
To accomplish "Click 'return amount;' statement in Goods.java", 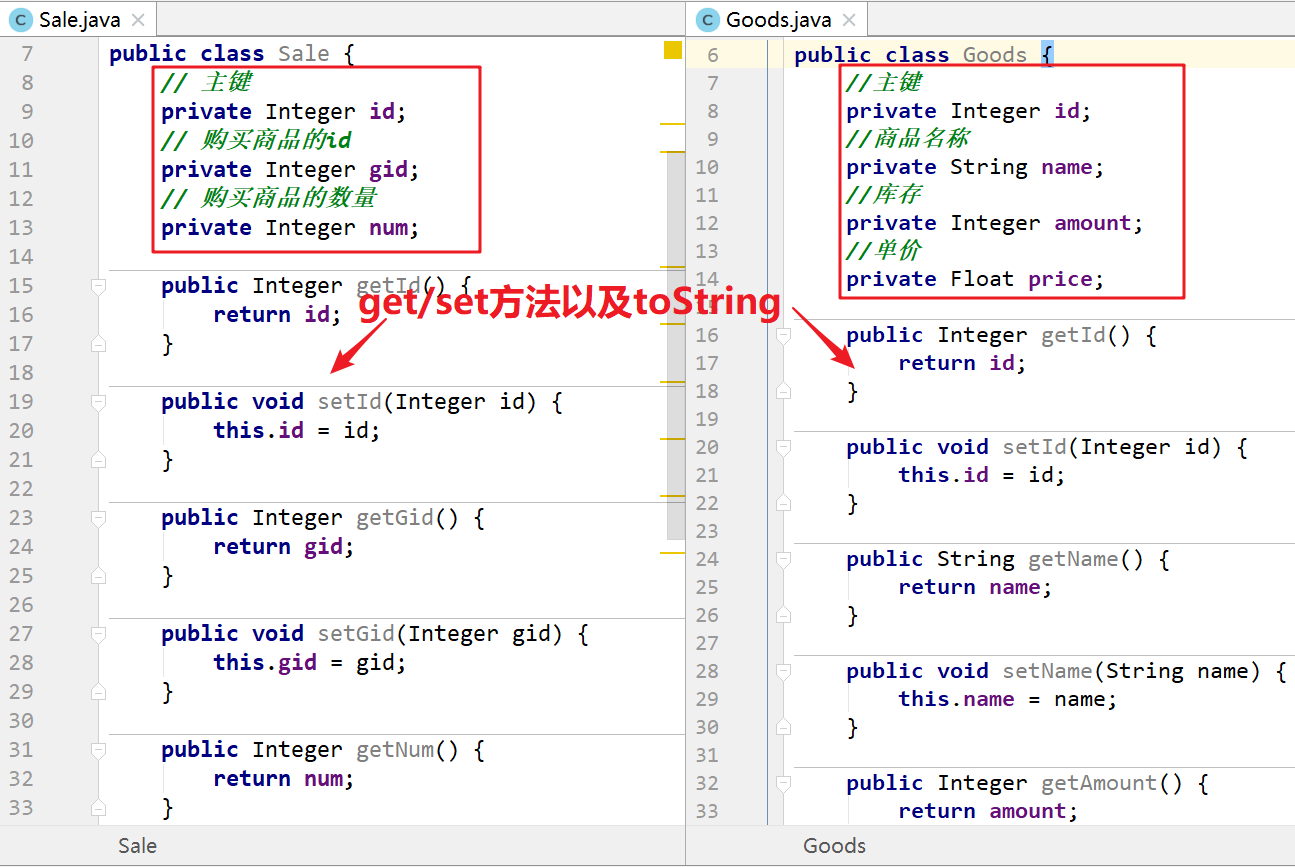I will point(988,812).
